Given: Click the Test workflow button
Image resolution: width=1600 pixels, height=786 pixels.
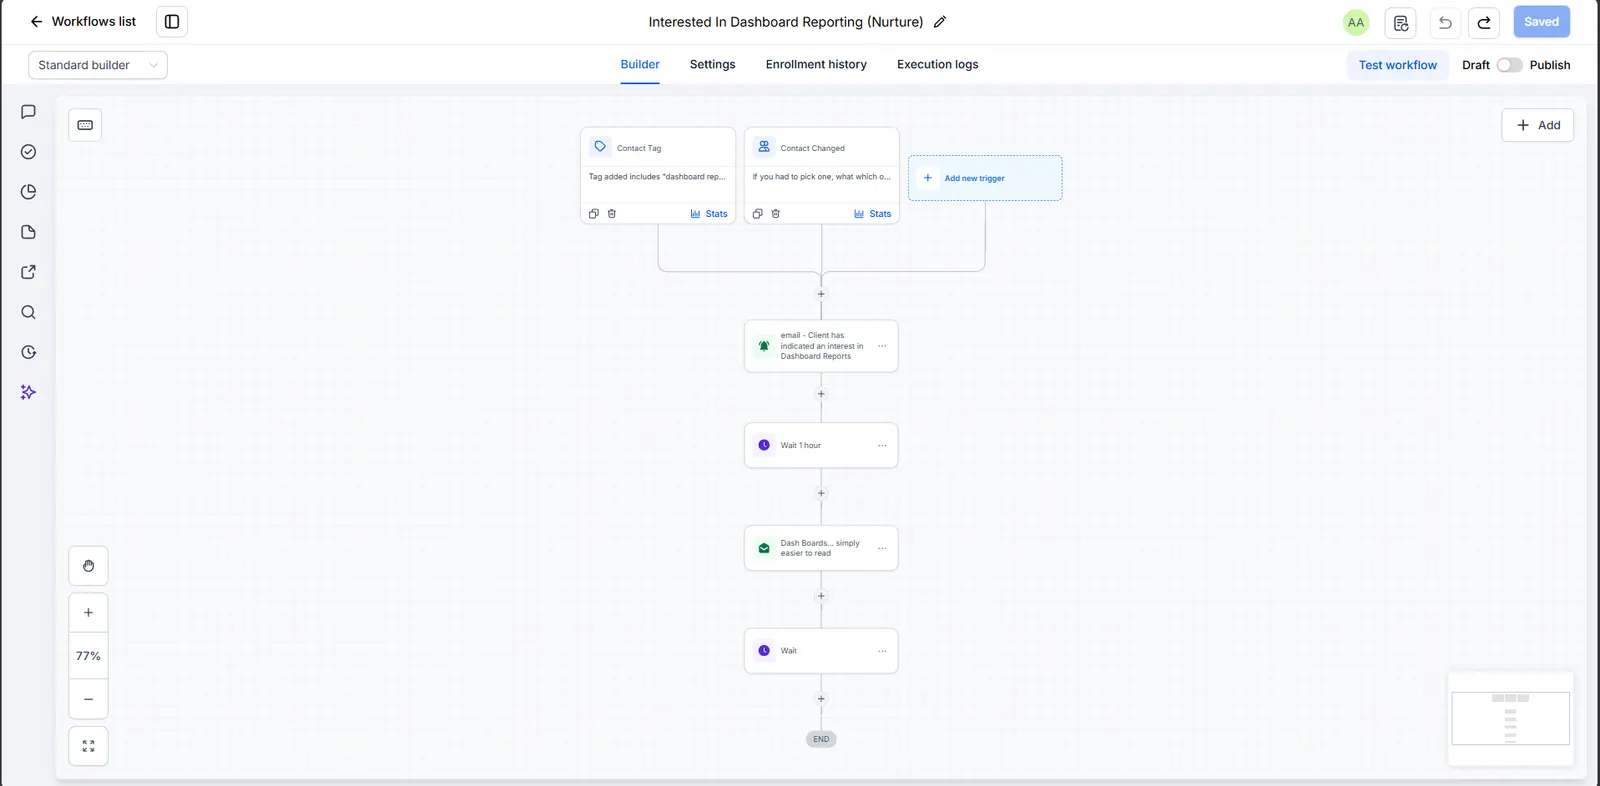Looking at the screenshot, I should coord(1397,65).
